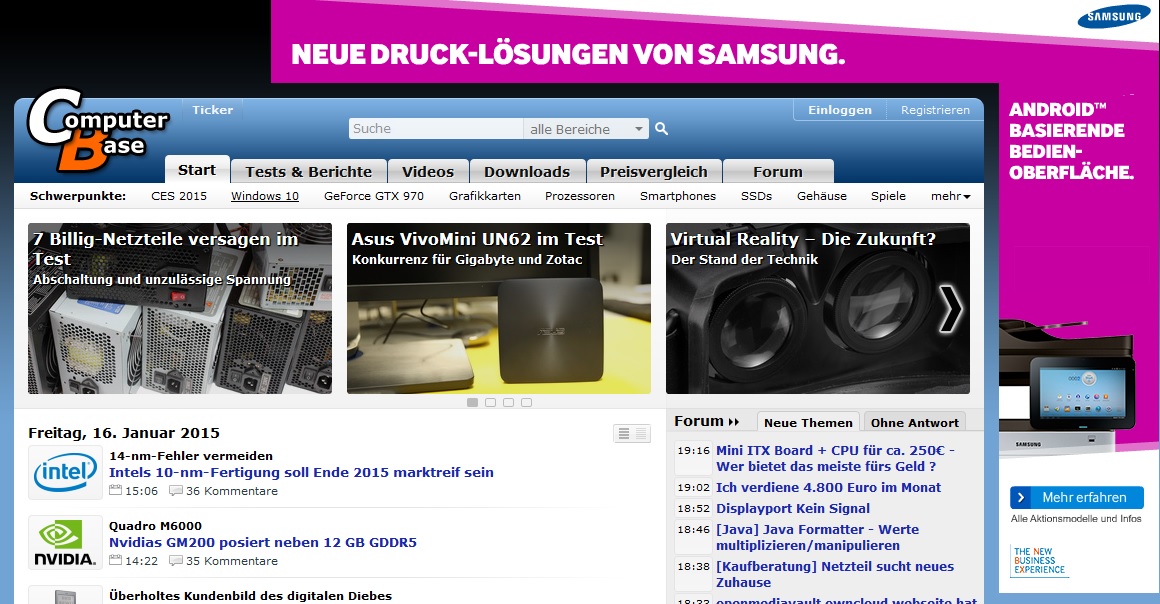Click 'Forum' sidebar heading

[x=698, y=421]
